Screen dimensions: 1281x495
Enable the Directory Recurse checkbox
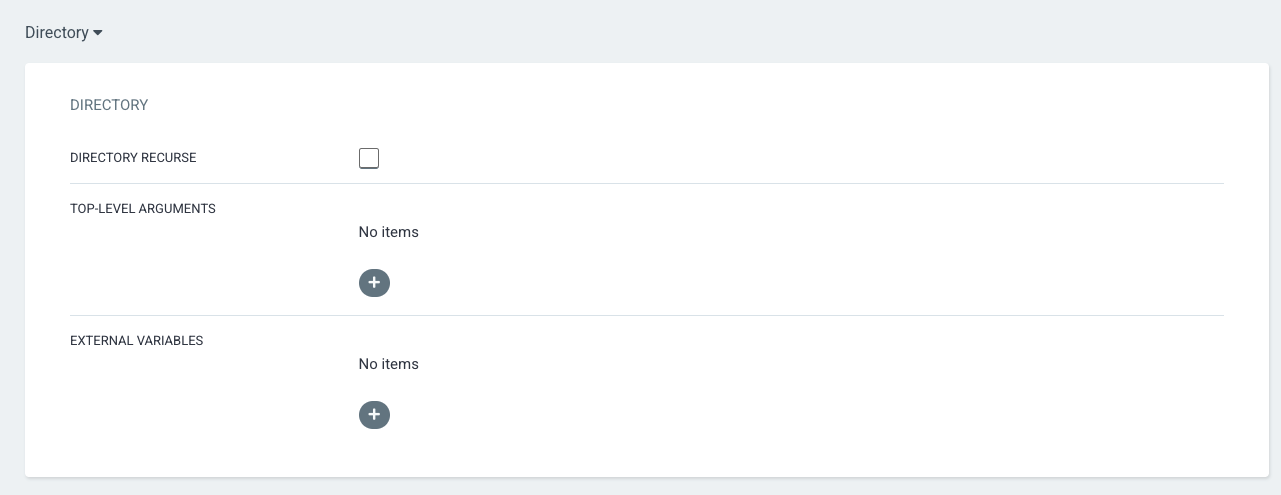369,158
